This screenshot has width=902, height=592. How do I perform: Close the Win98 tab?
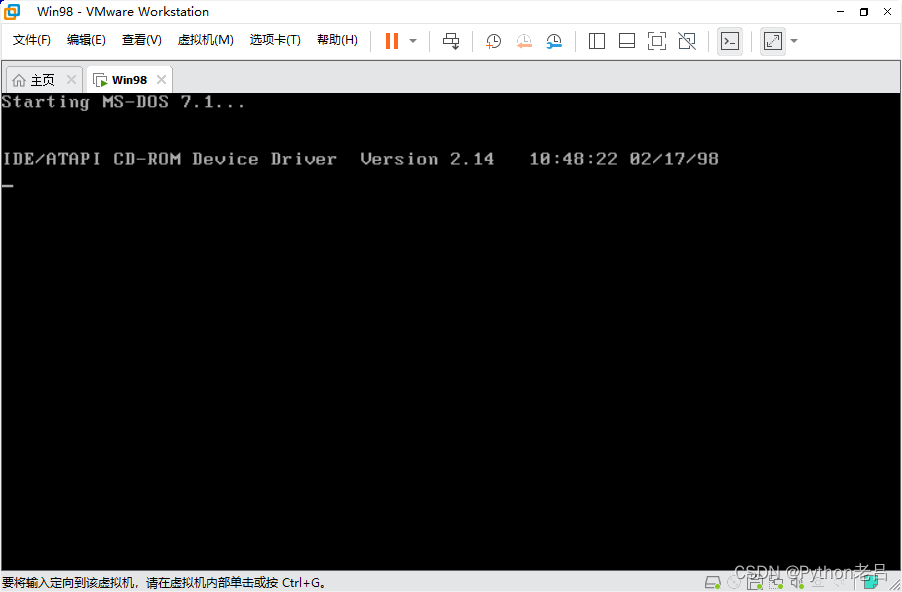(x=162, y=79)
